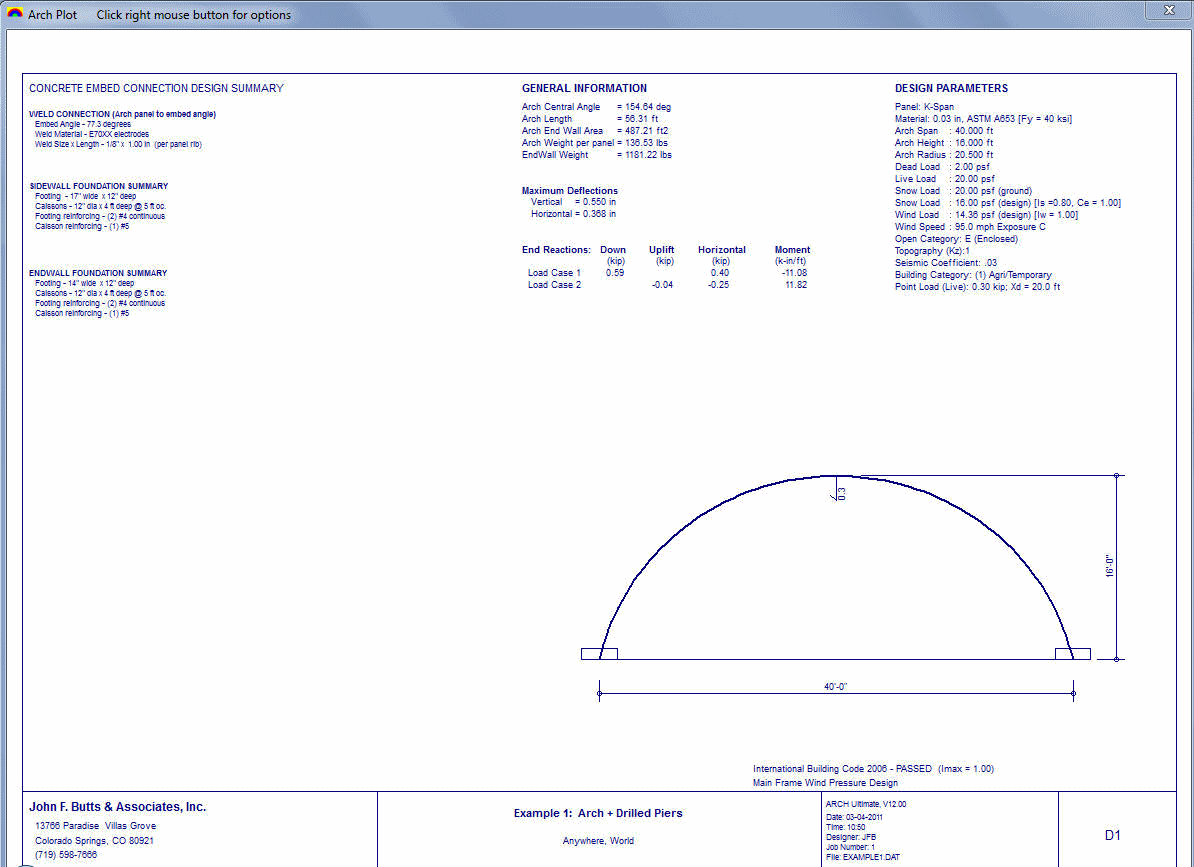
Task: Select the End Reactions table label
Action: [556, 250]
